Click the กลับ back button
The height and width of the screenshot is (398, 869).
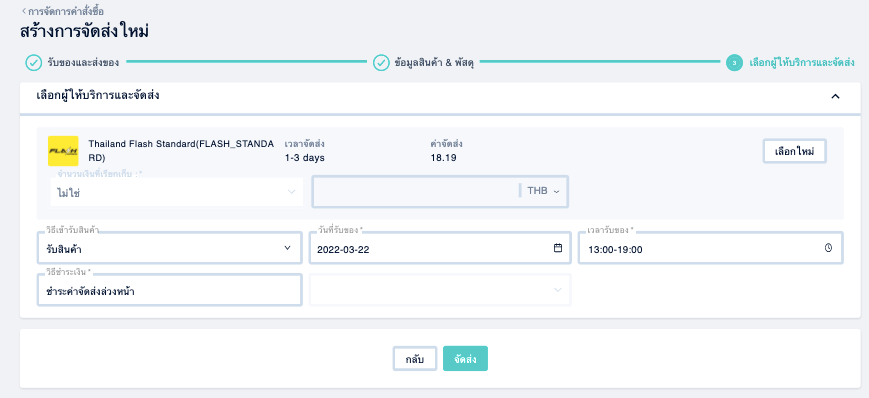click(415, 359)
